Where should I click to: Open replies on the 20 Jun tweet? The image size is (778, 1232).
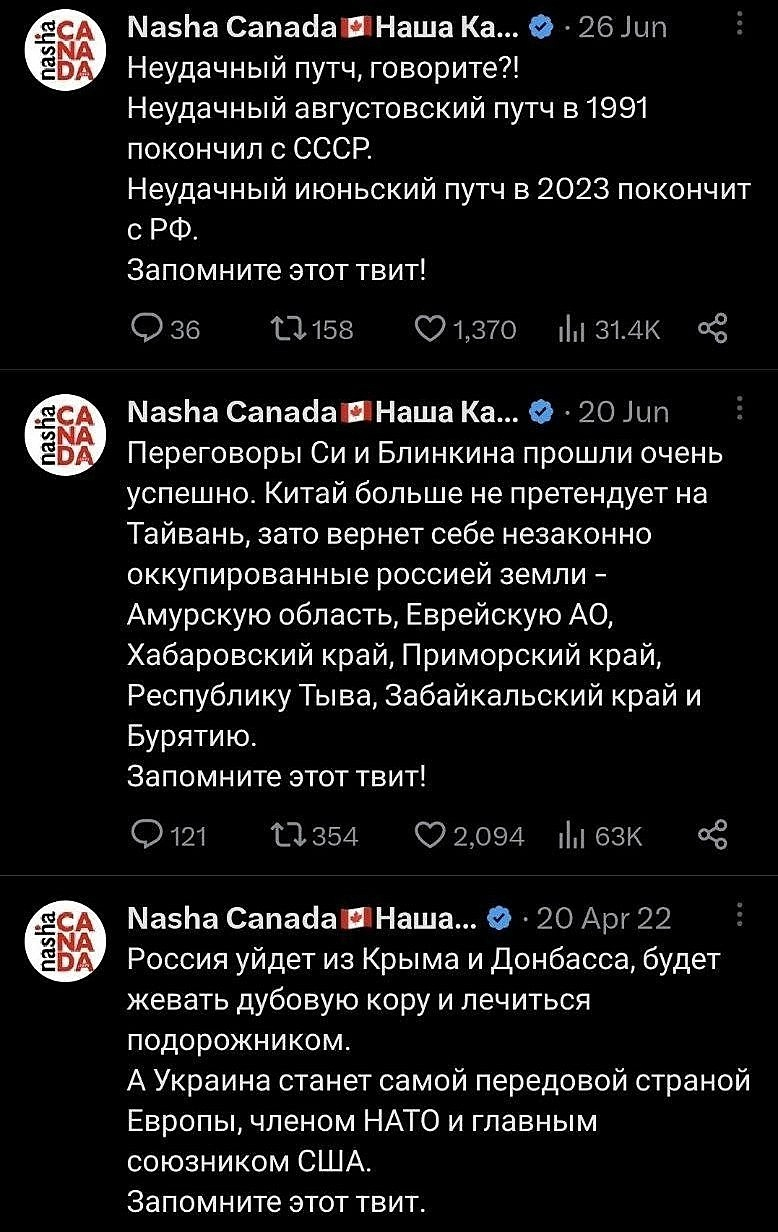click(x=148, y=835)
